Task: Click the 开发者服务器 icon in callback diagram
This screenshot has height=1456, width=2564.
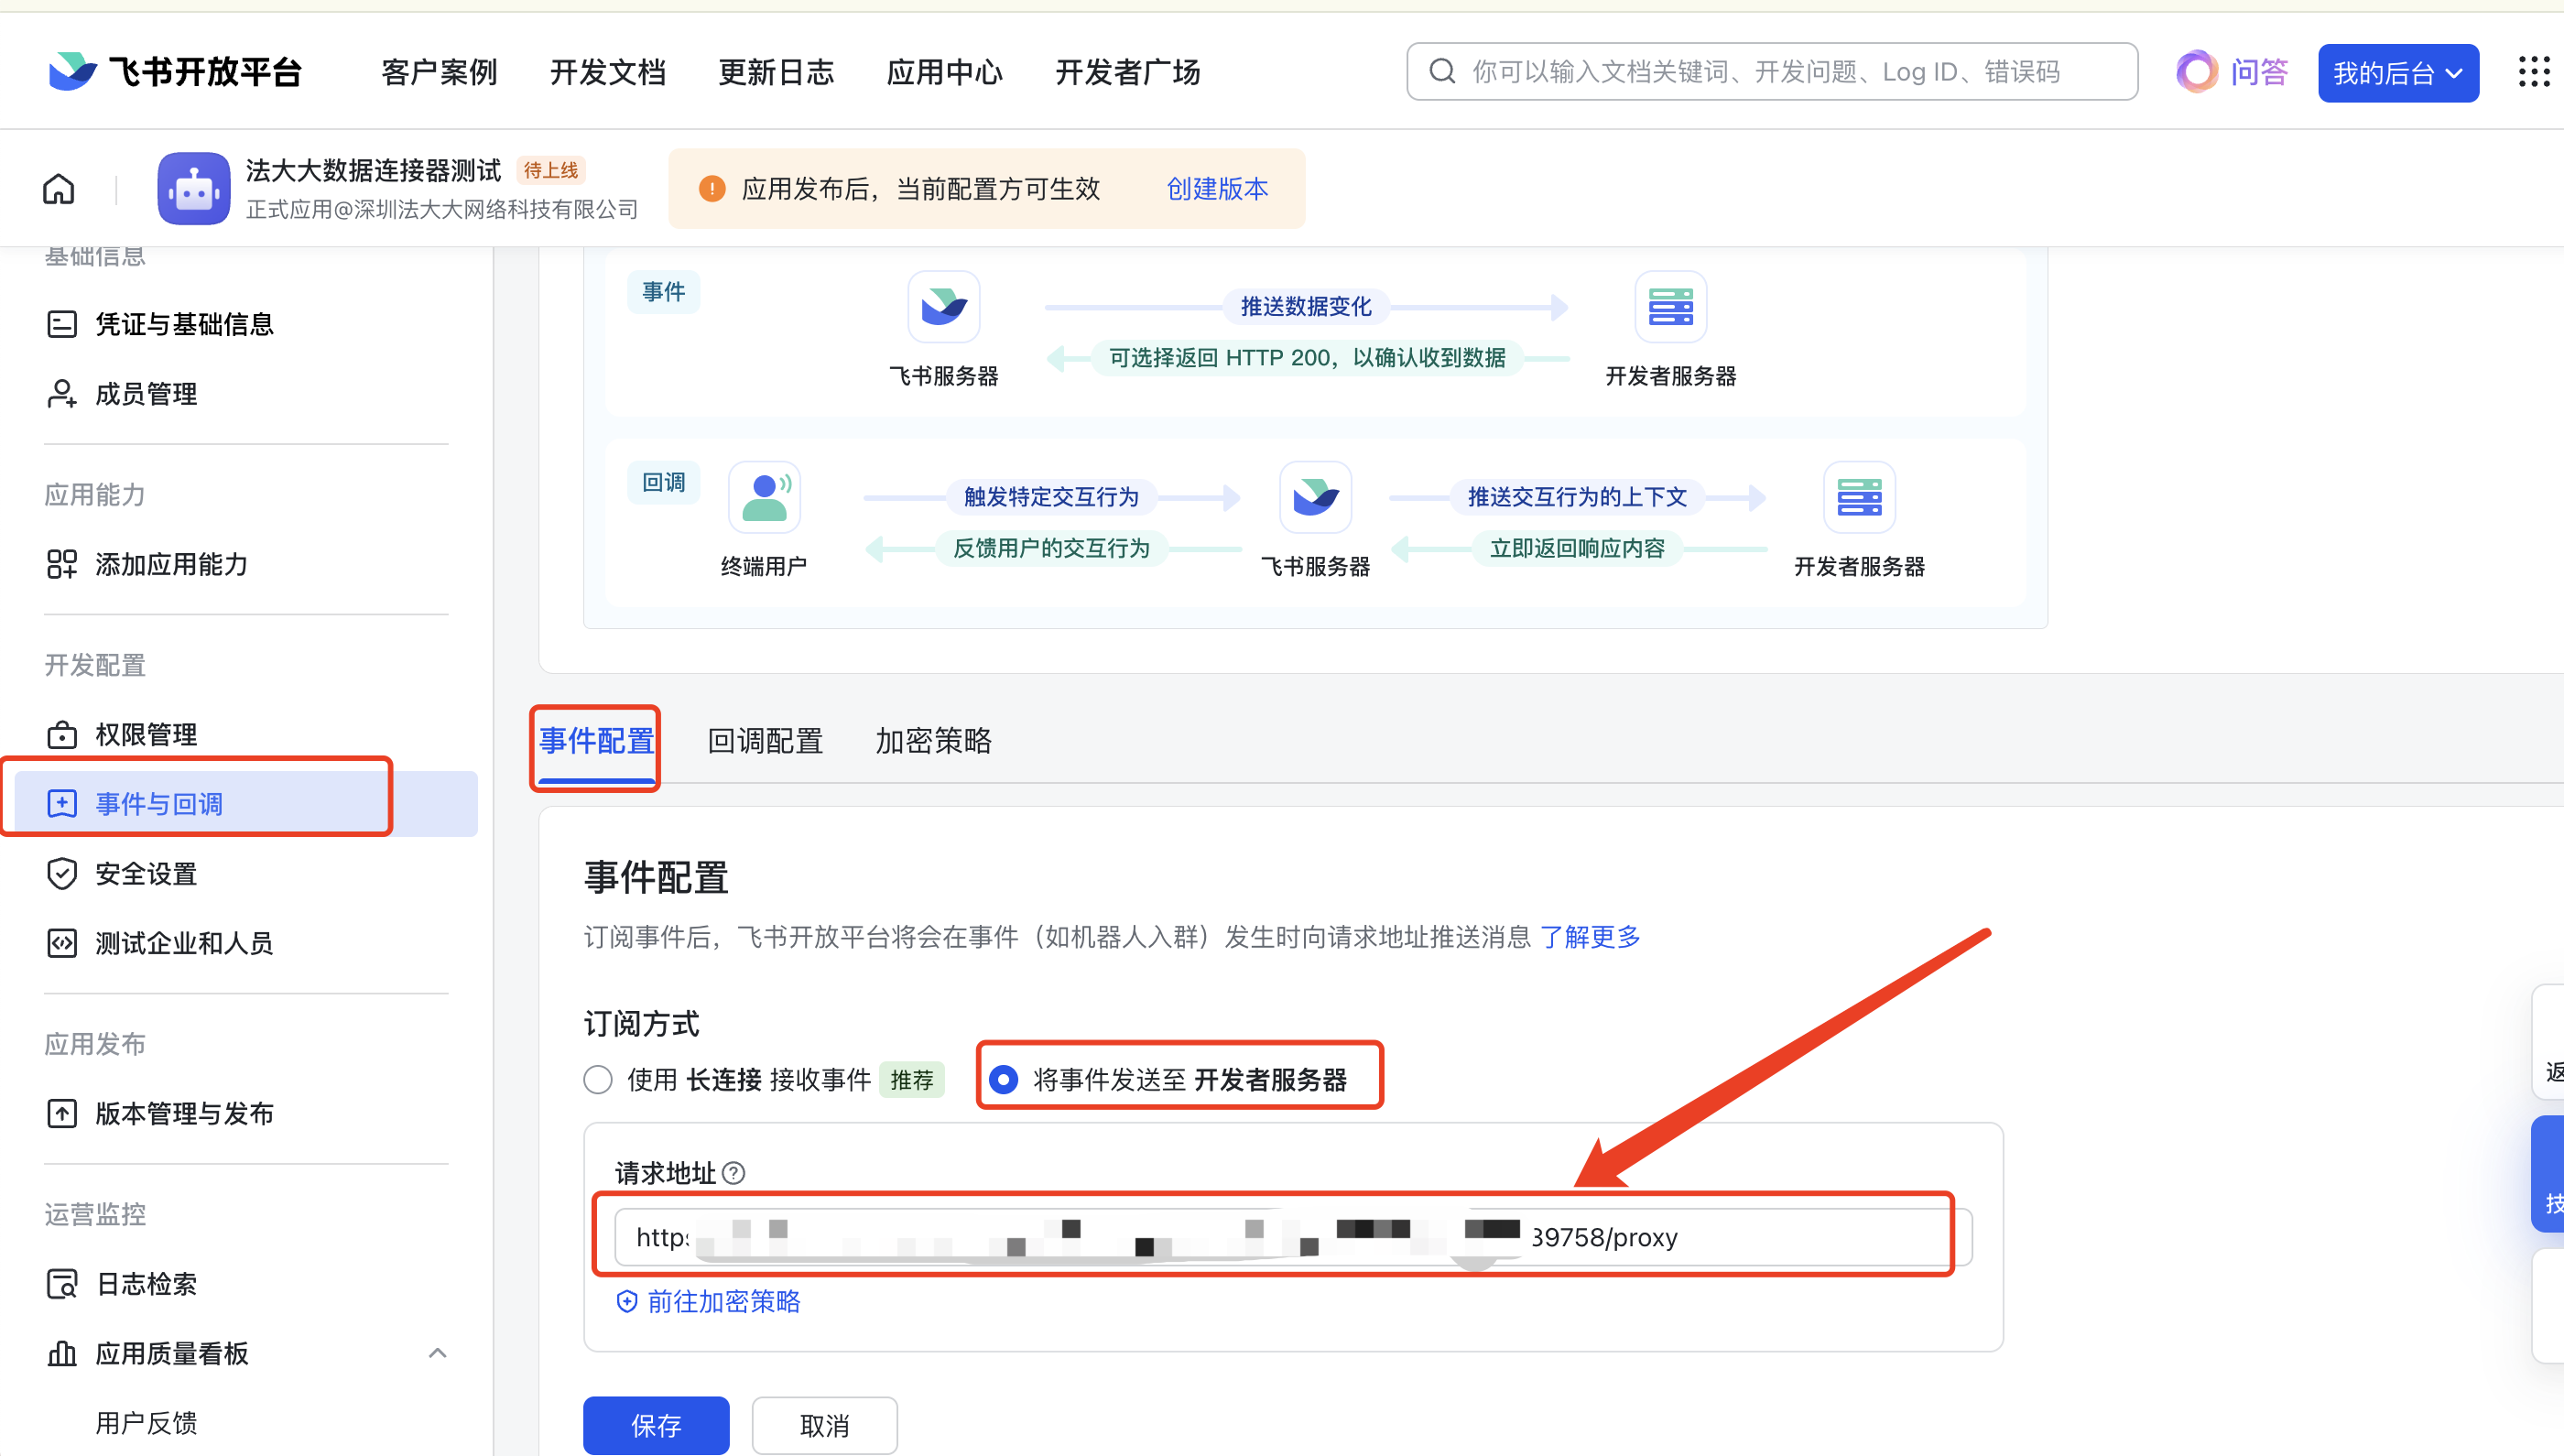Action: click(x=1860, y=497)
